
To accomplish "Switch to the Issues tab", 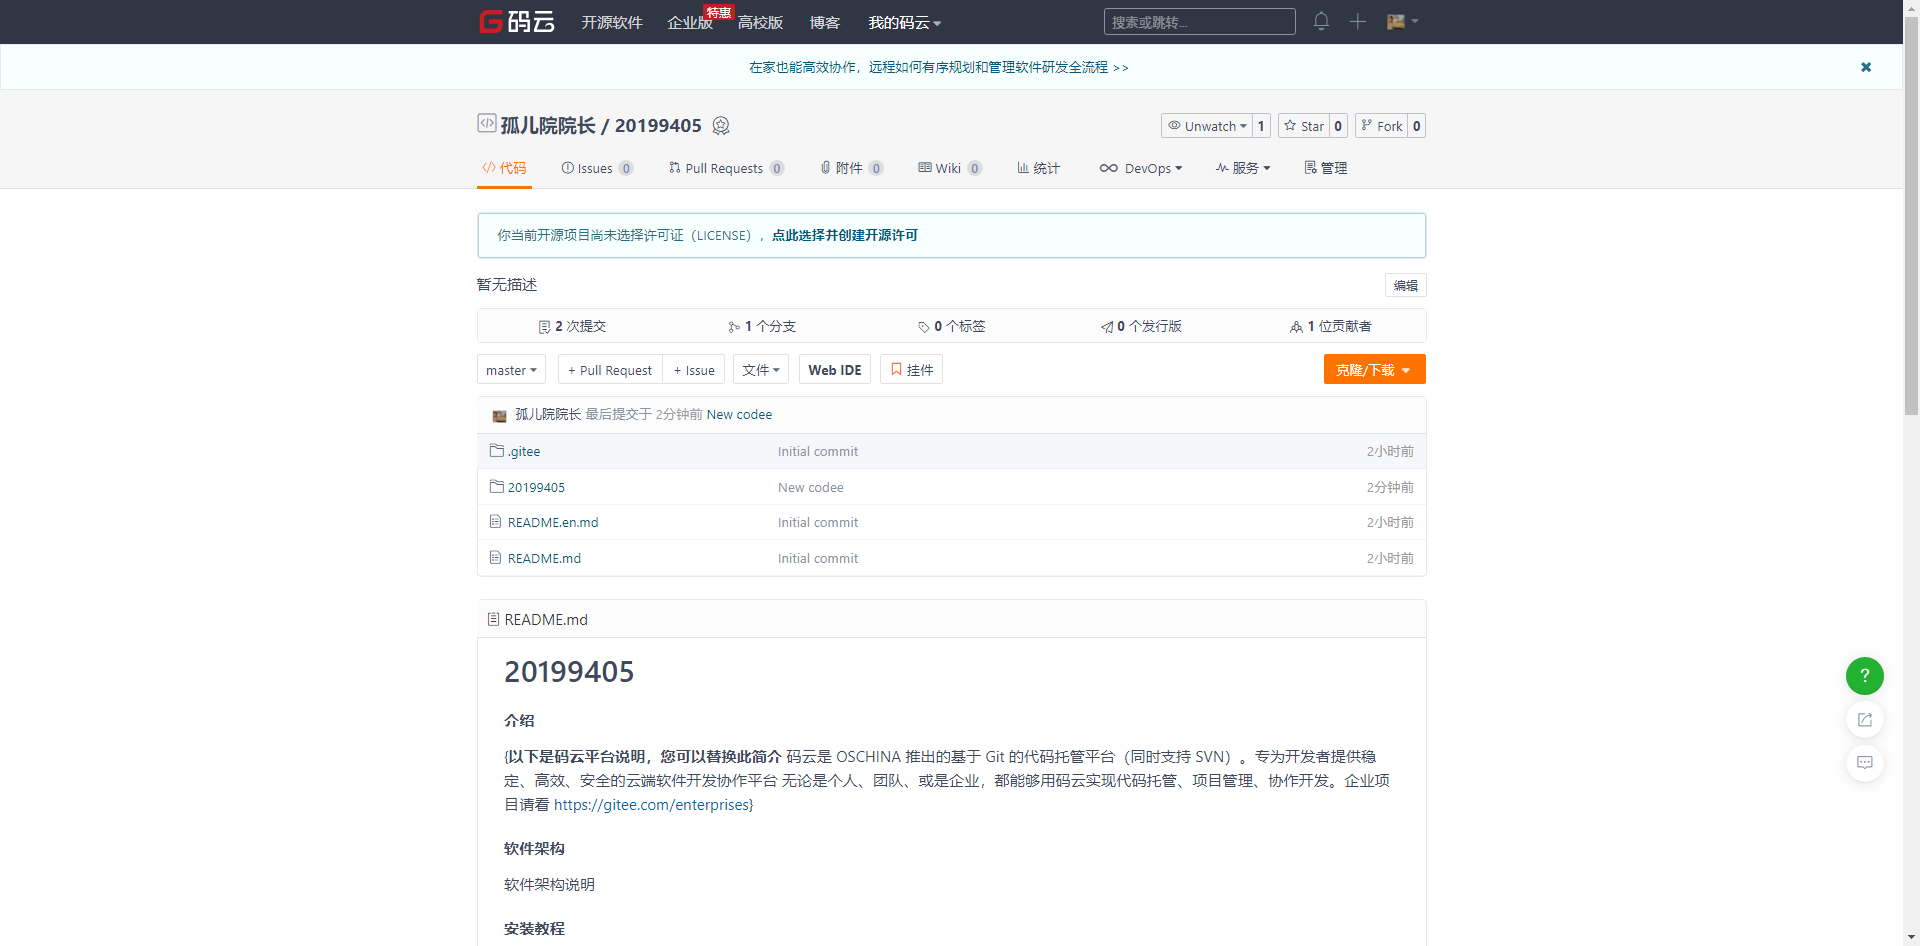I will [597, 168].
